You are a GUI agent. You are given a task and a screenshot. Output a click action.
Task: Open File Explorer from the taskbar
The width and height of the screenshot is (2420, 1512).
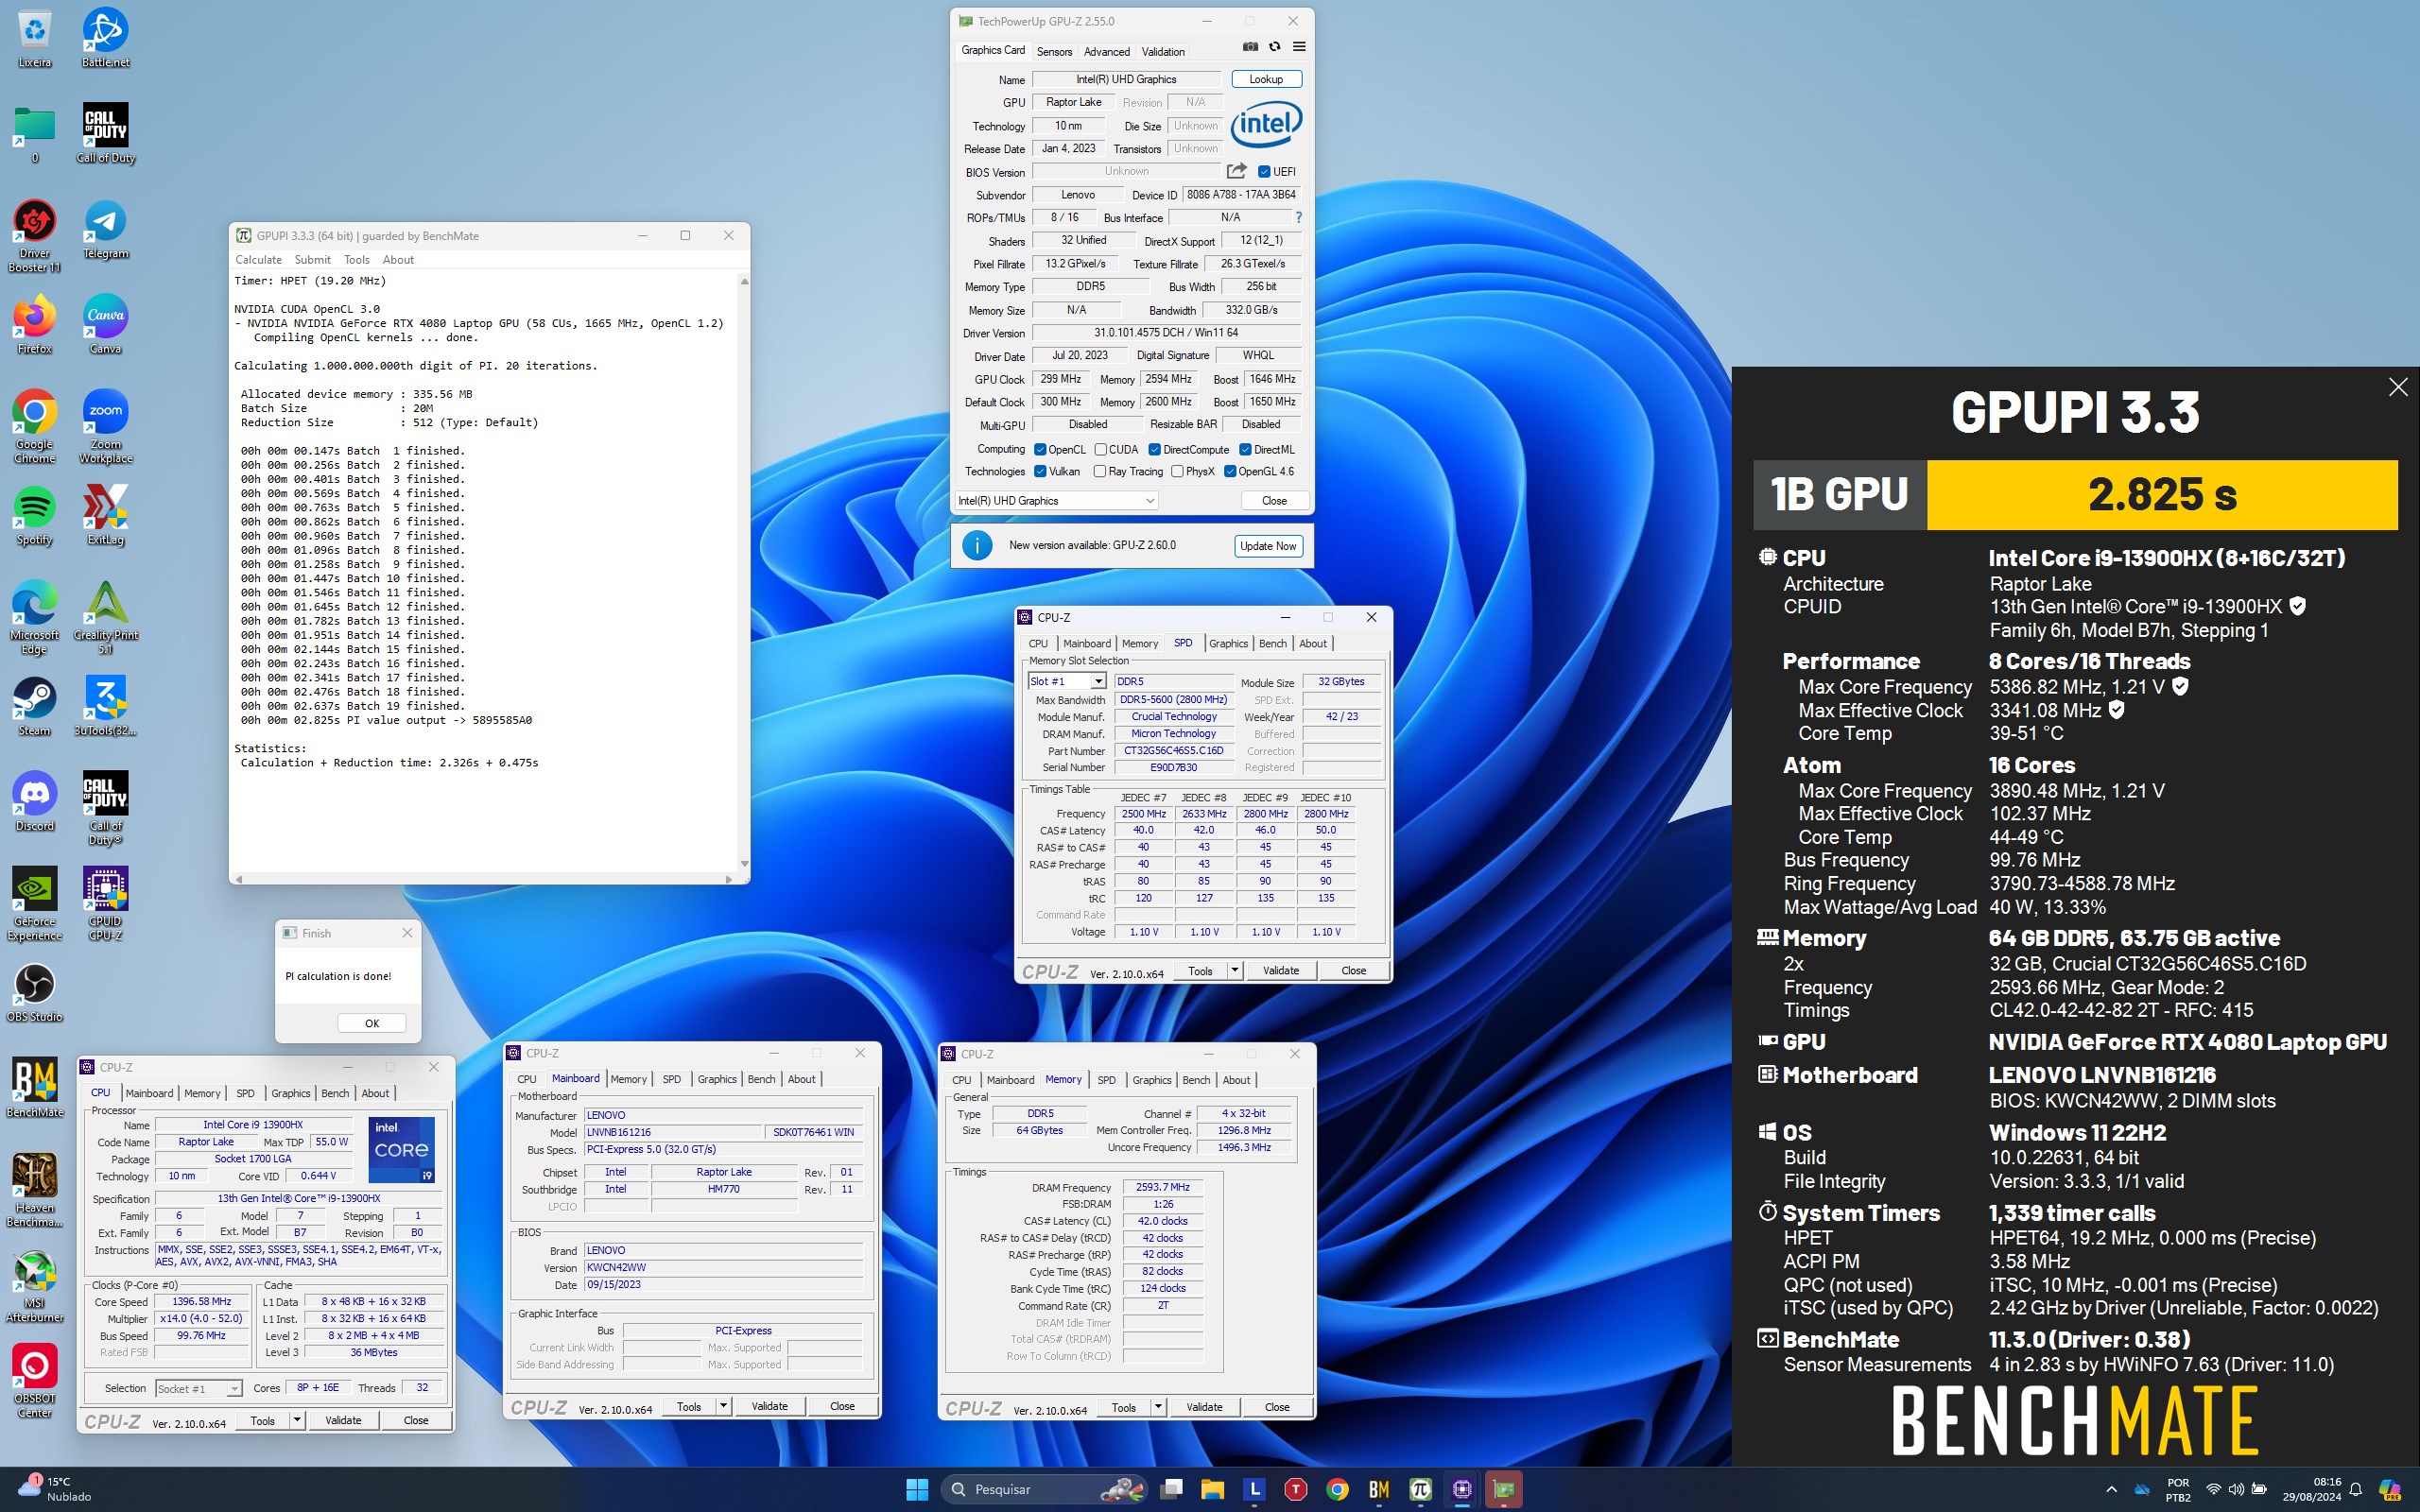pyautogui.click(x=1212, y=1489)
